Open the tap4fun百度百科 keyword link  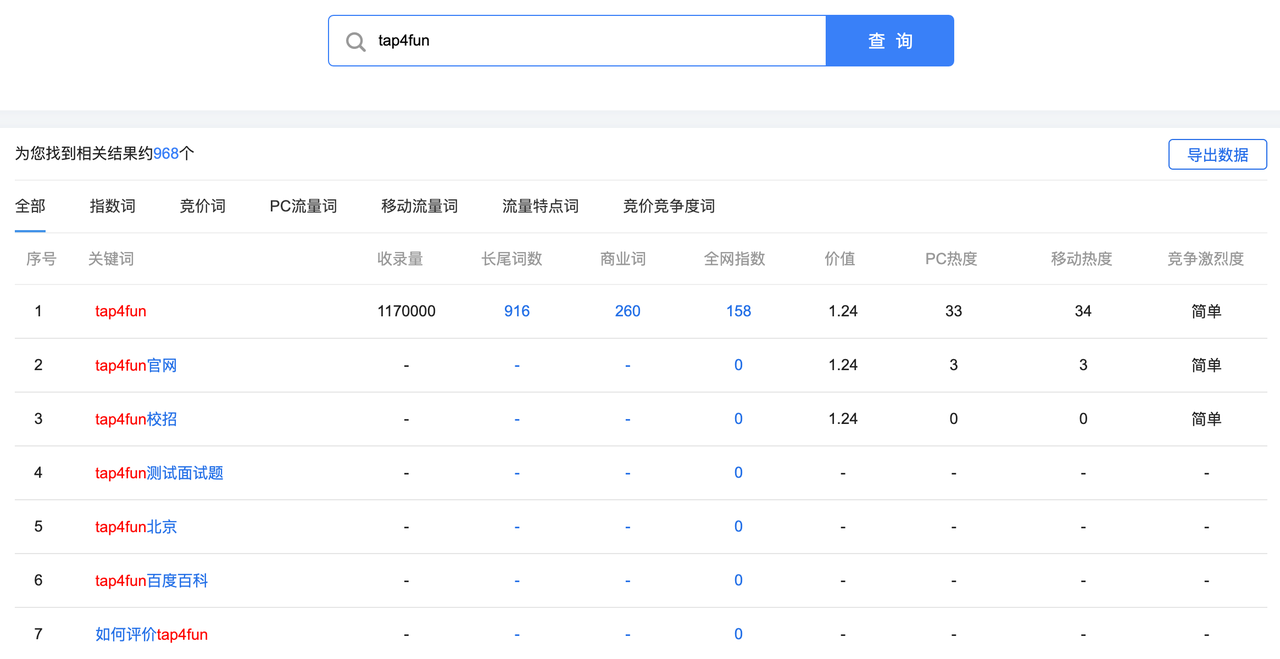pyautogui.click(x=151, y=581)
